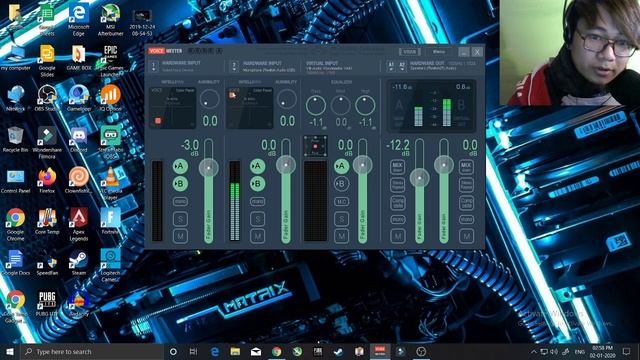Mute the bus A output
This screenshot has width=640, height=360.
tap(398, 236)
